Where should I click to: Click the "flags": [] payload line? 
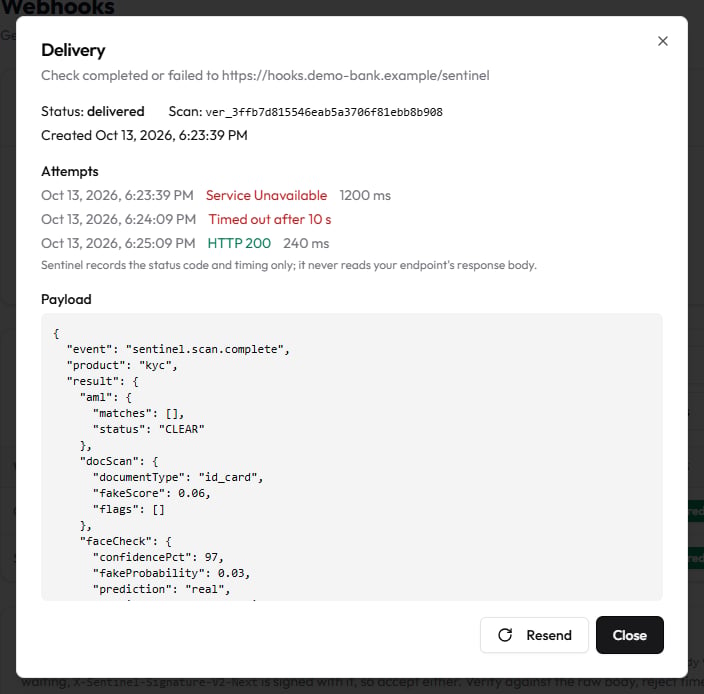(x=129, y=510)
